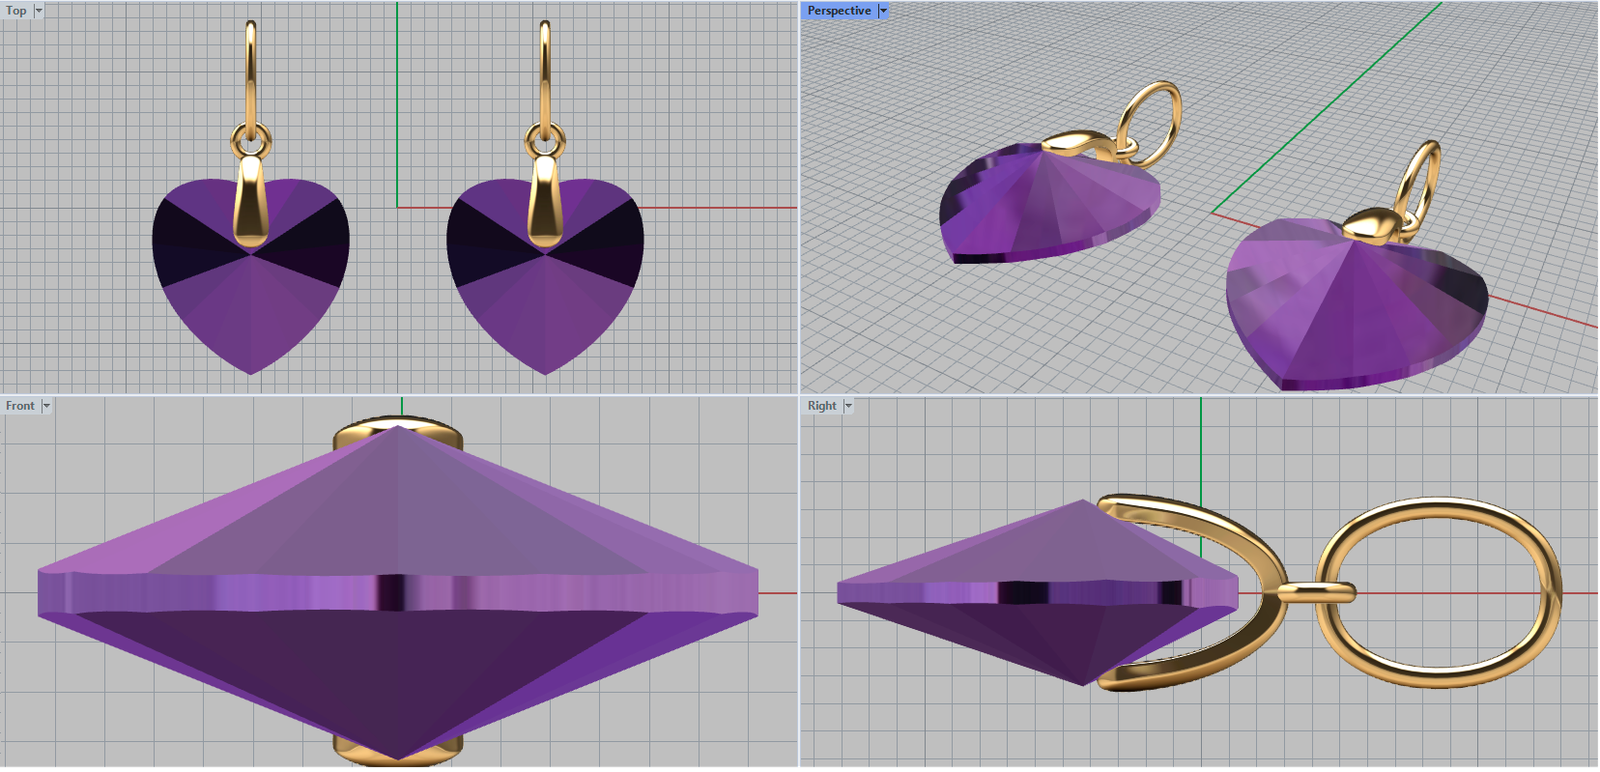This screenshot has height=772, width=1600.
Task: Click the left gold ear hook in Top view
Action: pos(250,70)
